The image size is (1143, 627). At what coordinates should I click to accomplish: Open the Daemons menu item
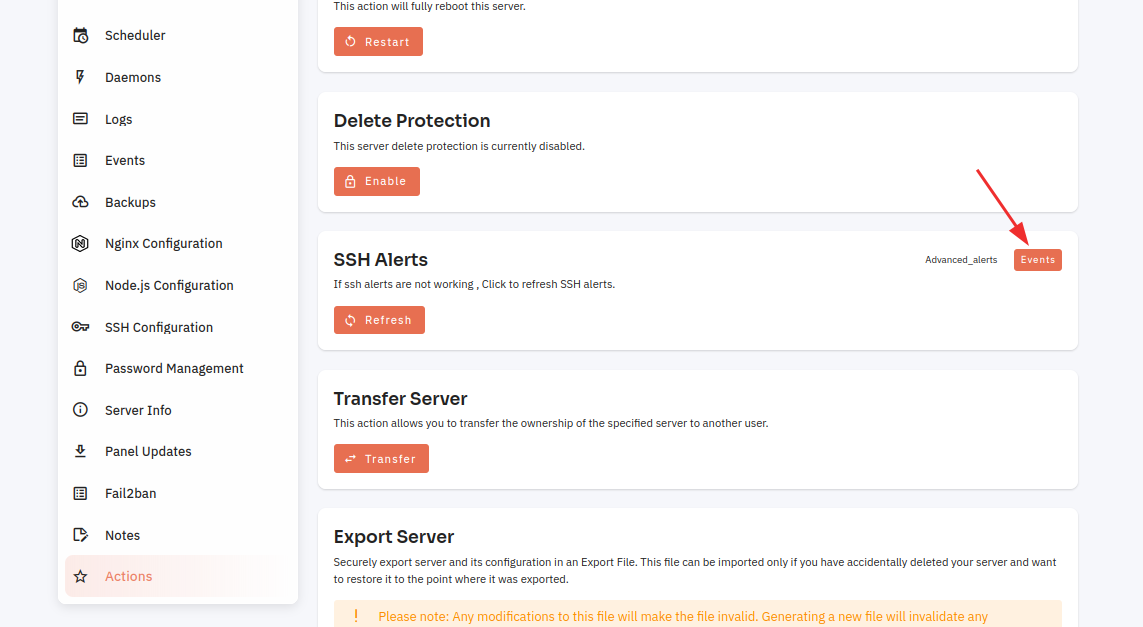(178, 77)
